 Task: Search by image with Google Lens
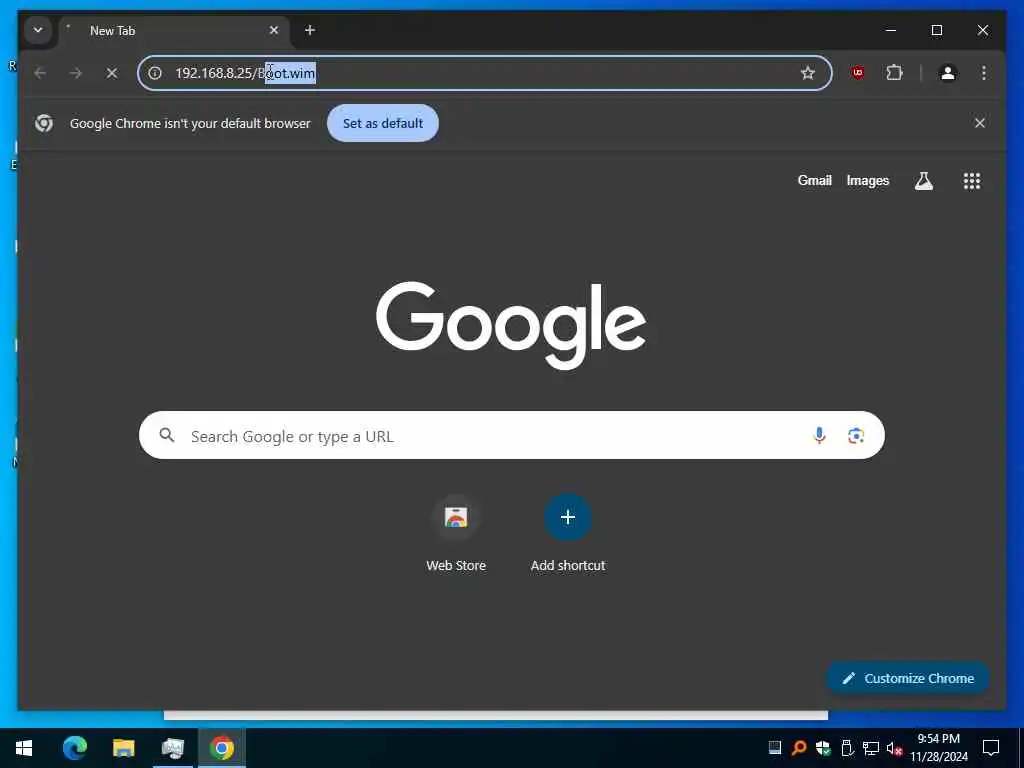[x=856, y=435]
